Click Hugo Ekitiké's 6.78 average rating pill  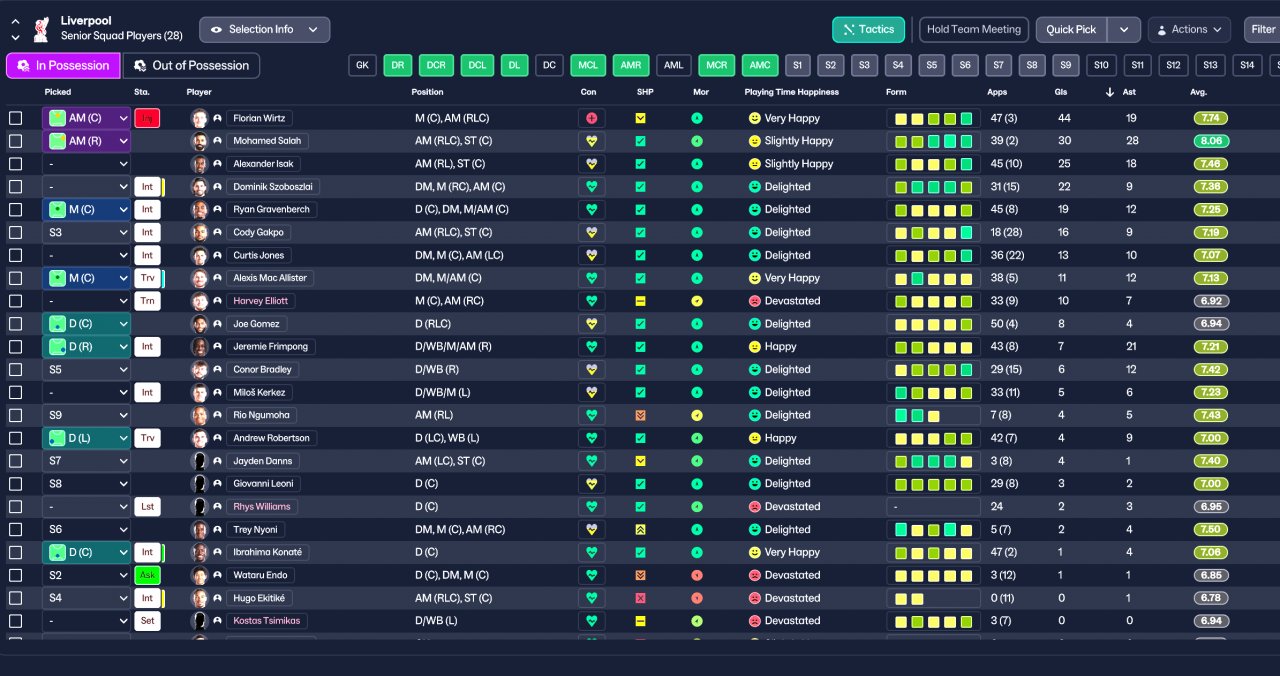tap(1211, 598)
